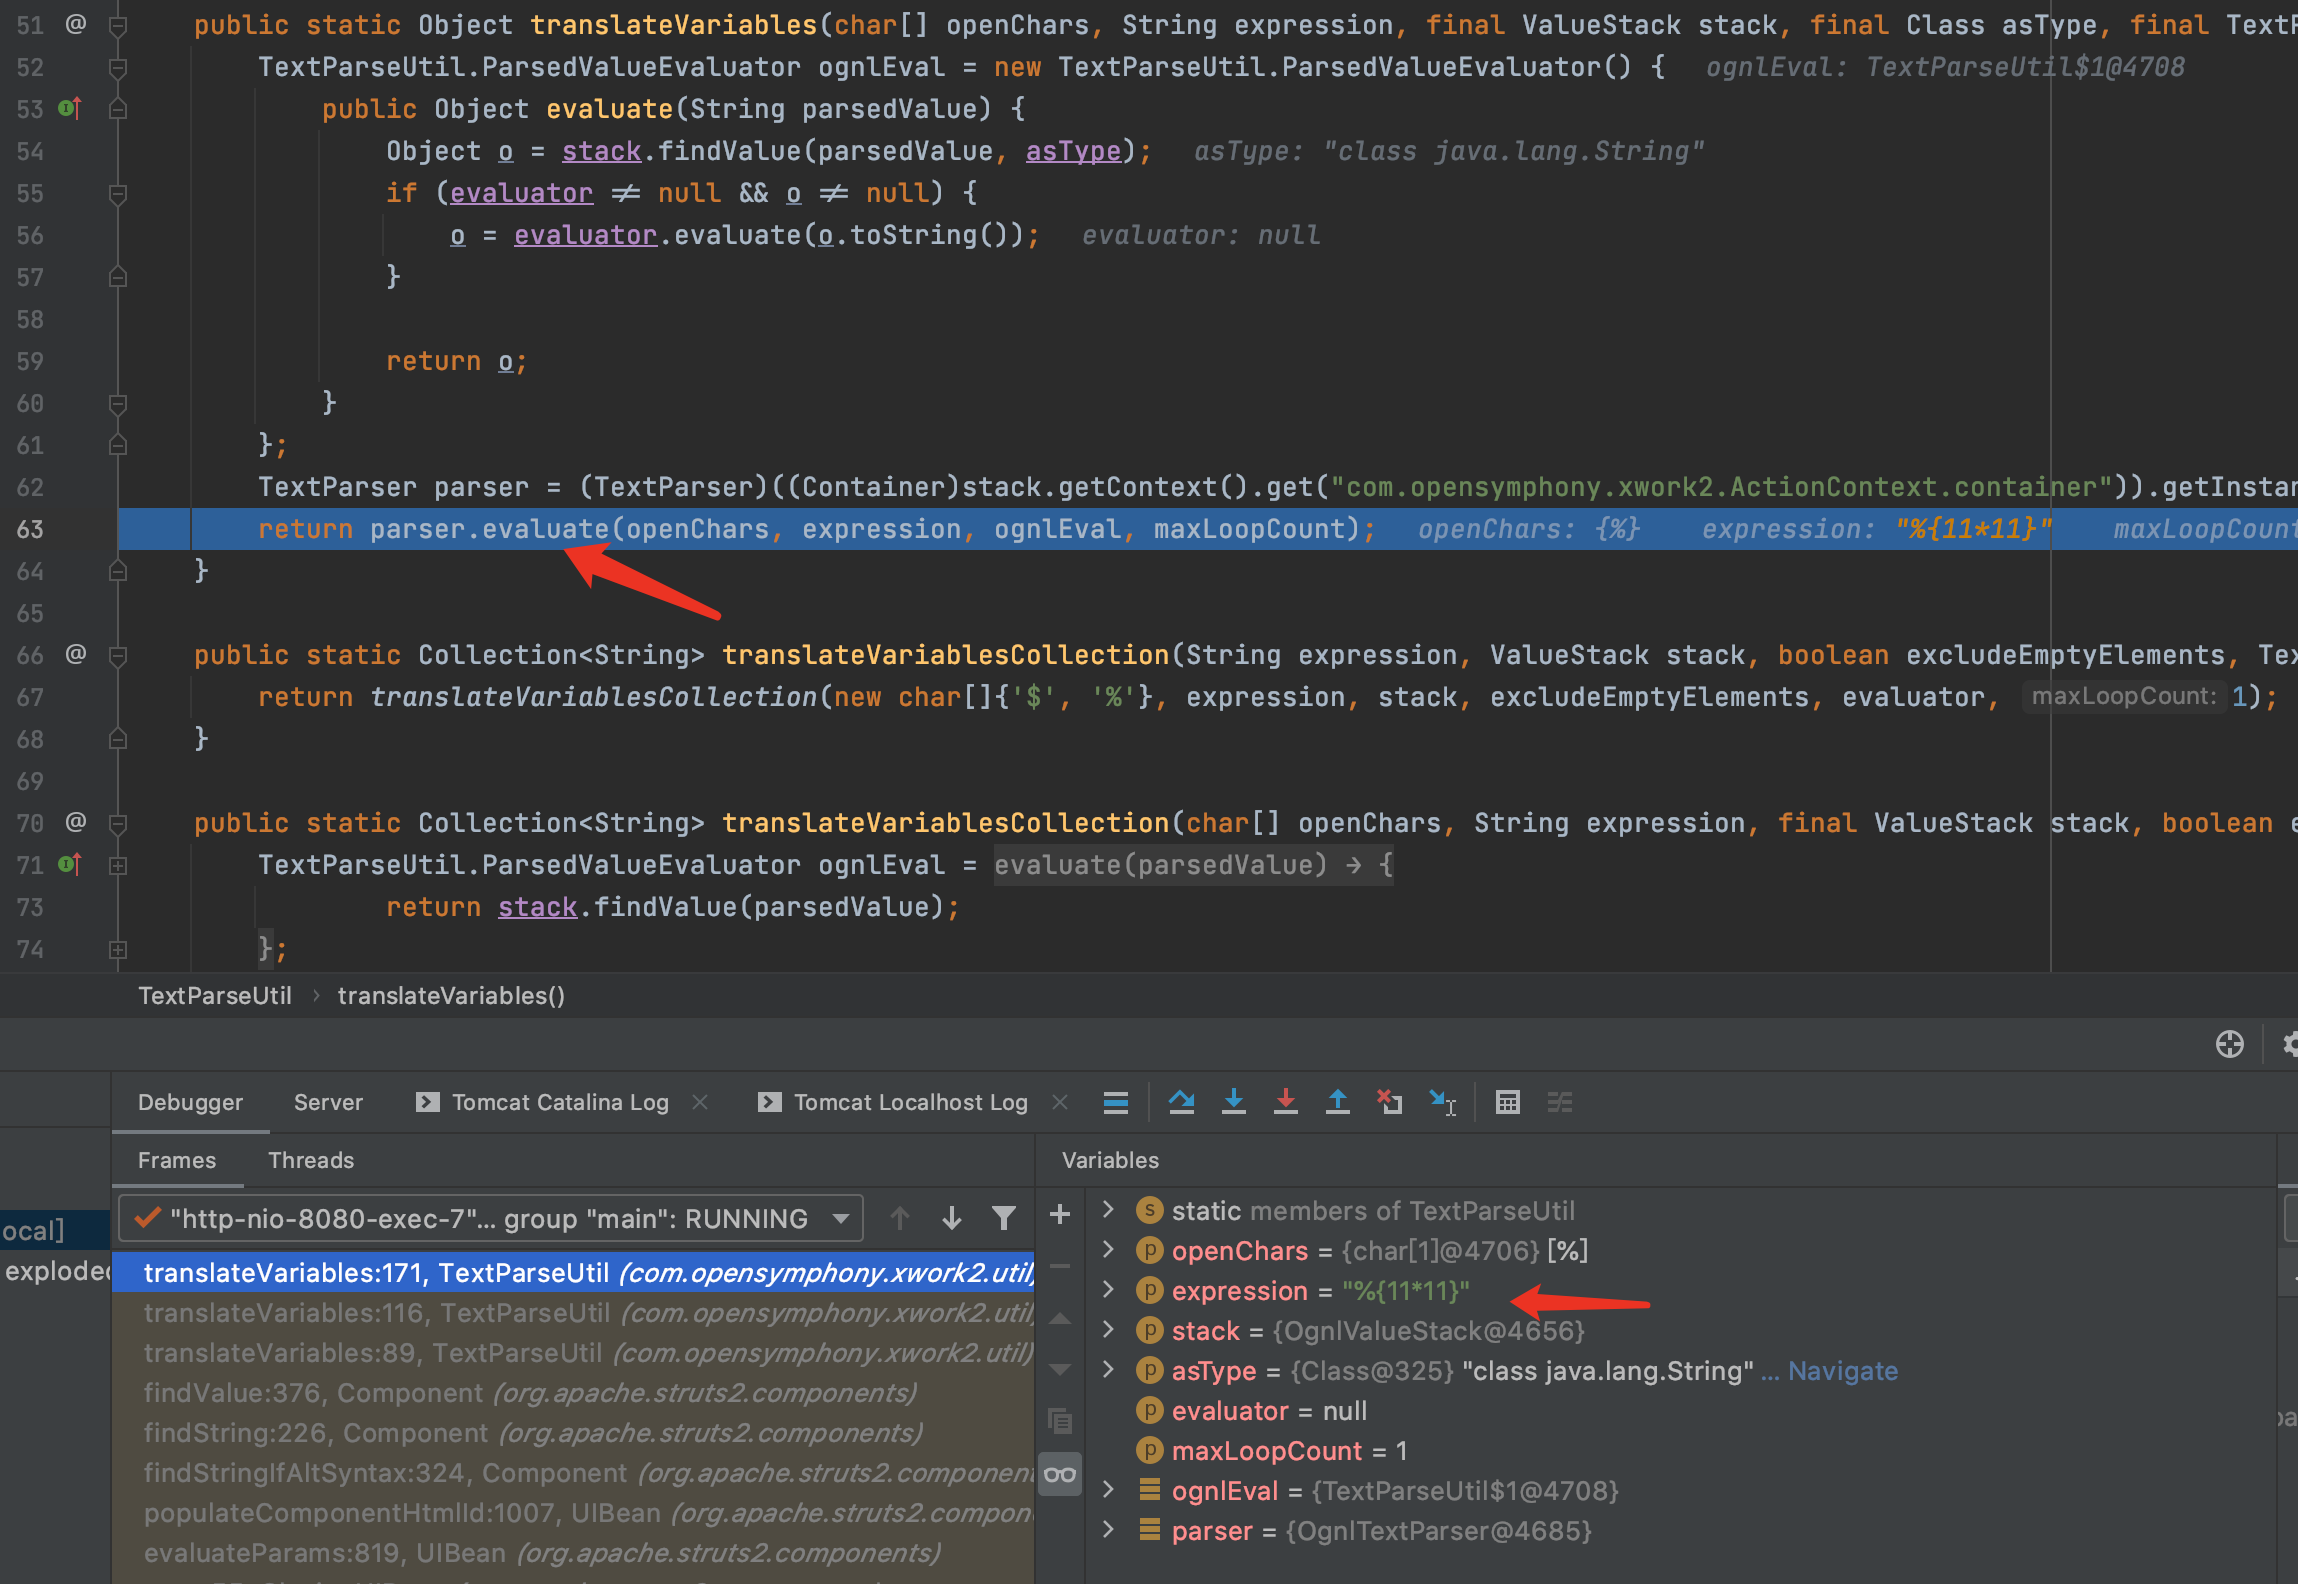Image resolution: width=2298 pixels, height=1584 pixels.
Task: Click Show Execution Point icon
Action: pos(1116,1102)
